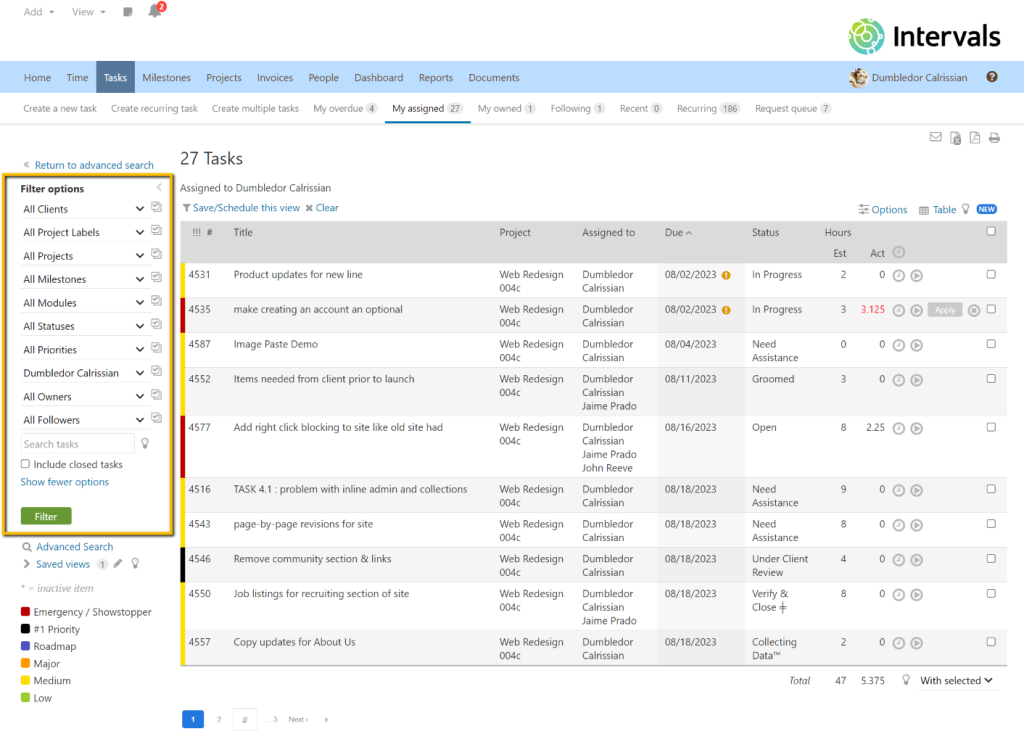This screenshot has height=742, width=1024.
Task: Open the With selected dropdown
Action: (x=957, y=680)
